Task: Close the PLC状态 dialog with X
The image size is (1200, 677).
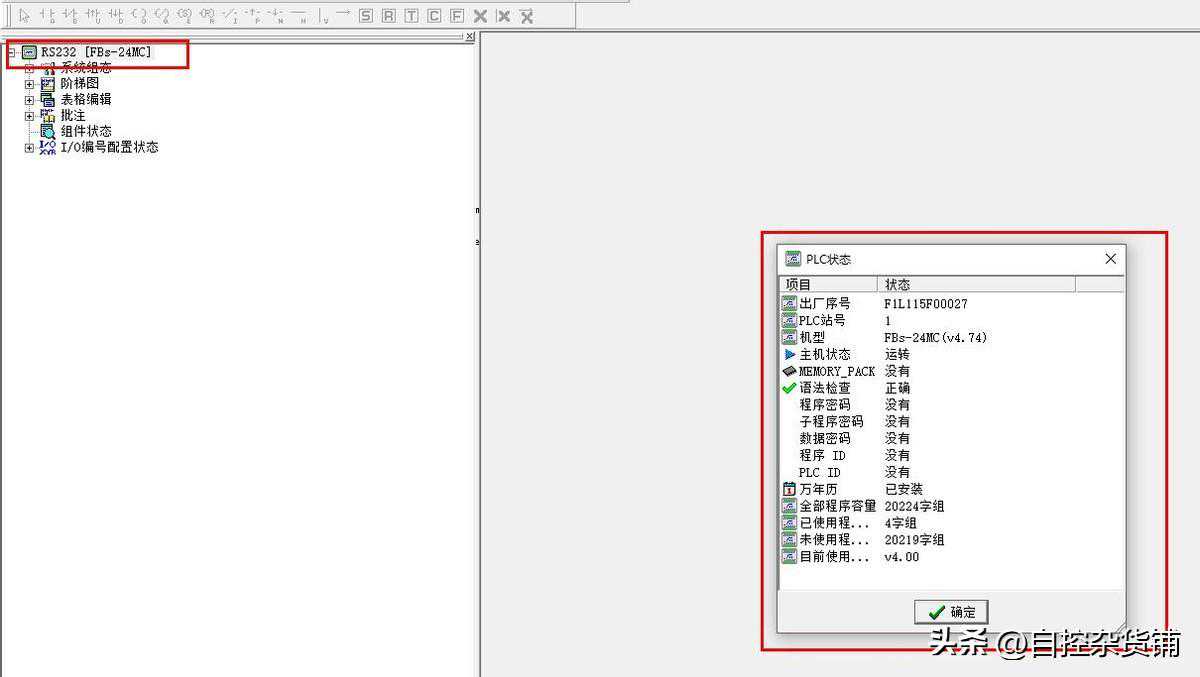Action: [1110, 259]
